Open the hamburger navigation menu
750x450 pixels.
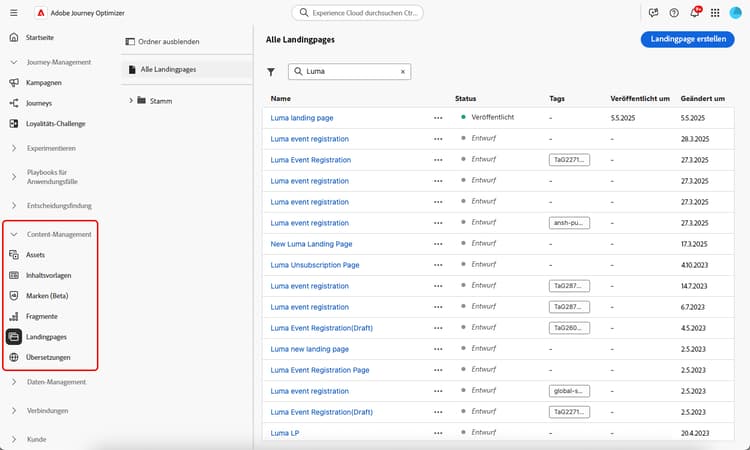(x=13, y=13)
